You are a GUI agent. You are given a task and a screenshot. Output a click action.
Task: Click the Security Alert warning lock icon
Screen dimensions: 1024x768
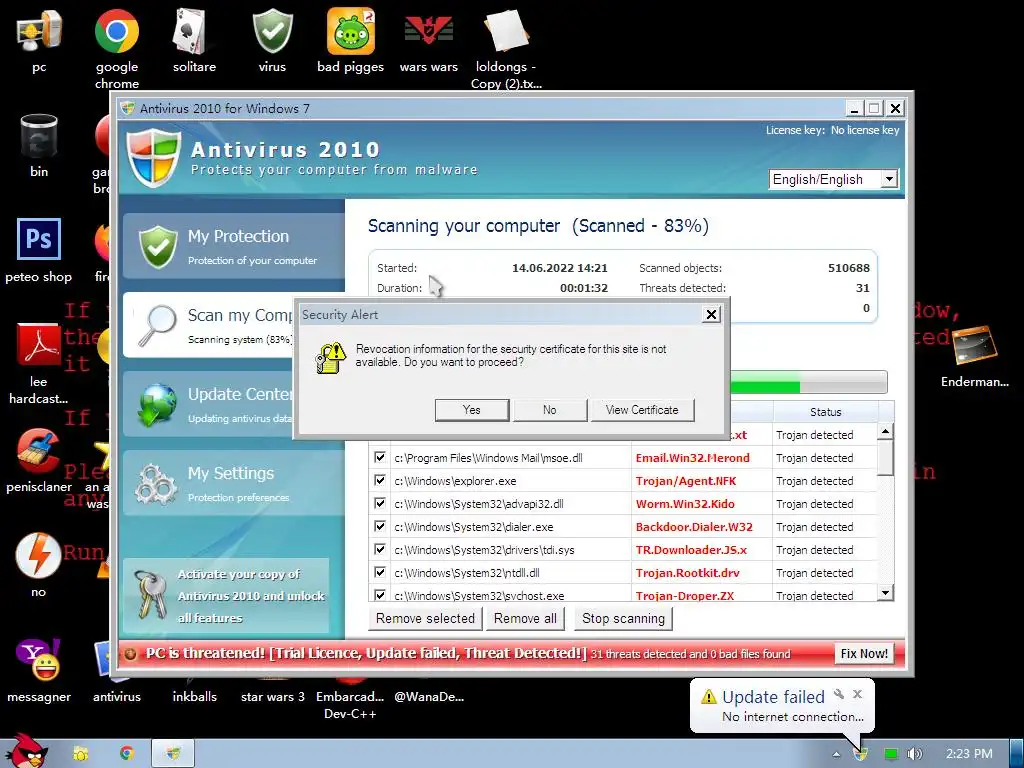pyautogui.click(x=330, y=357)
